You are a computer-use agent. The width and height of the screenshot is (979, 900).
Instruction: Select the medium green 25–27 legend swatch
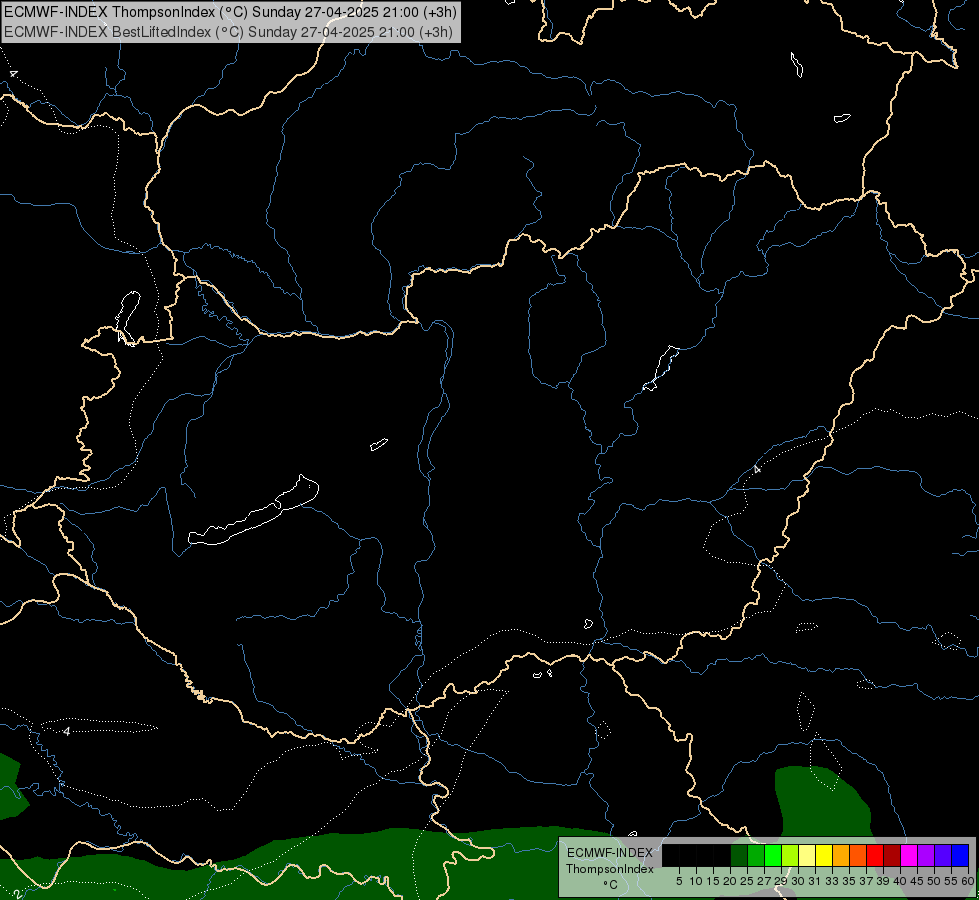756,856
